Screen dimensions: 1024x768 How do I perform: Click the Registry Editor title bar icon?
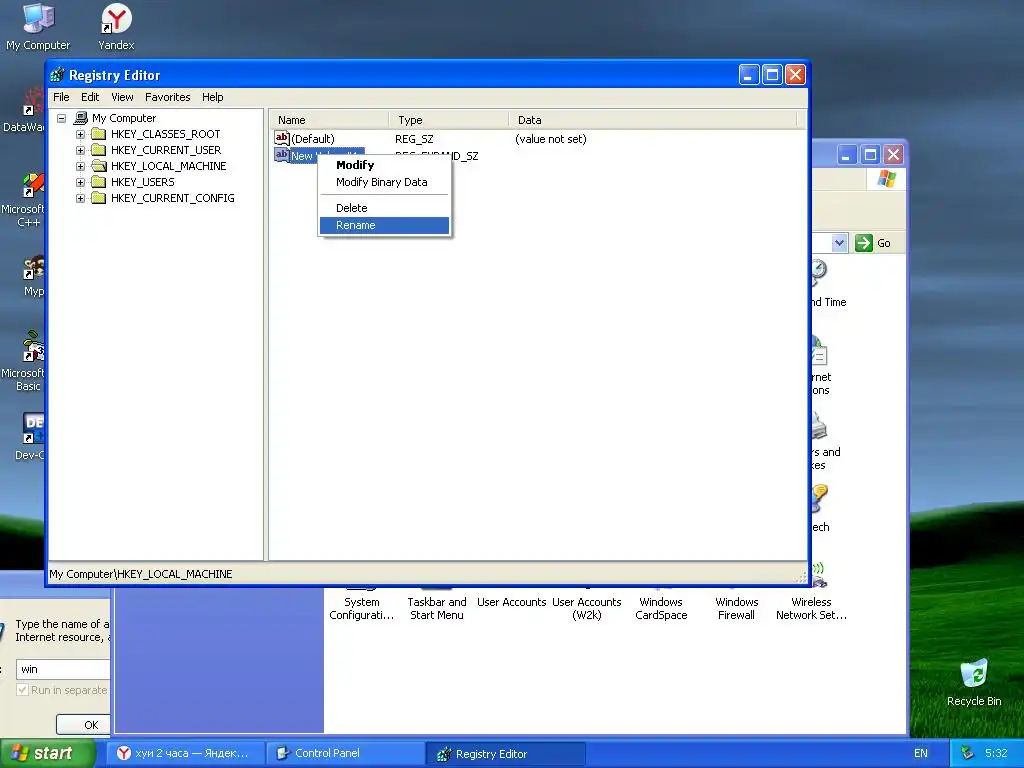[x=57, y=75]
